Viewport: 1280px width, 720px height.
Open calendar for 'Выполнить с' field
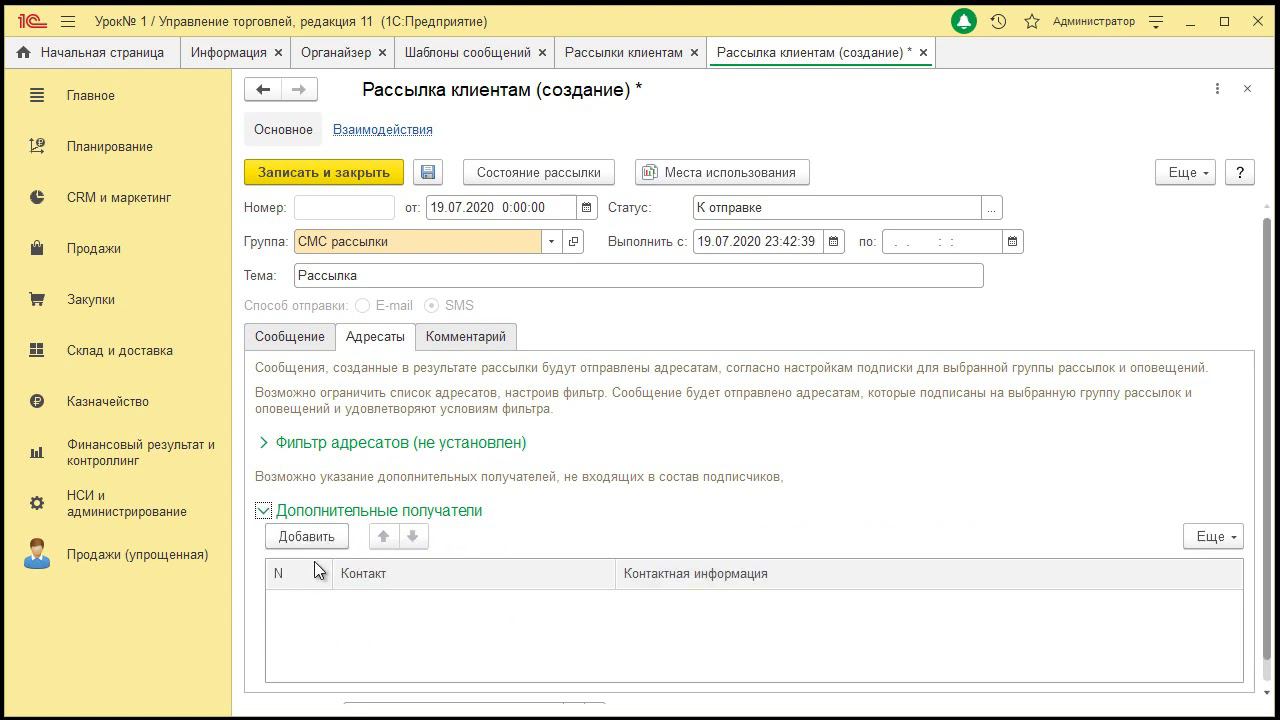[834, 242]
